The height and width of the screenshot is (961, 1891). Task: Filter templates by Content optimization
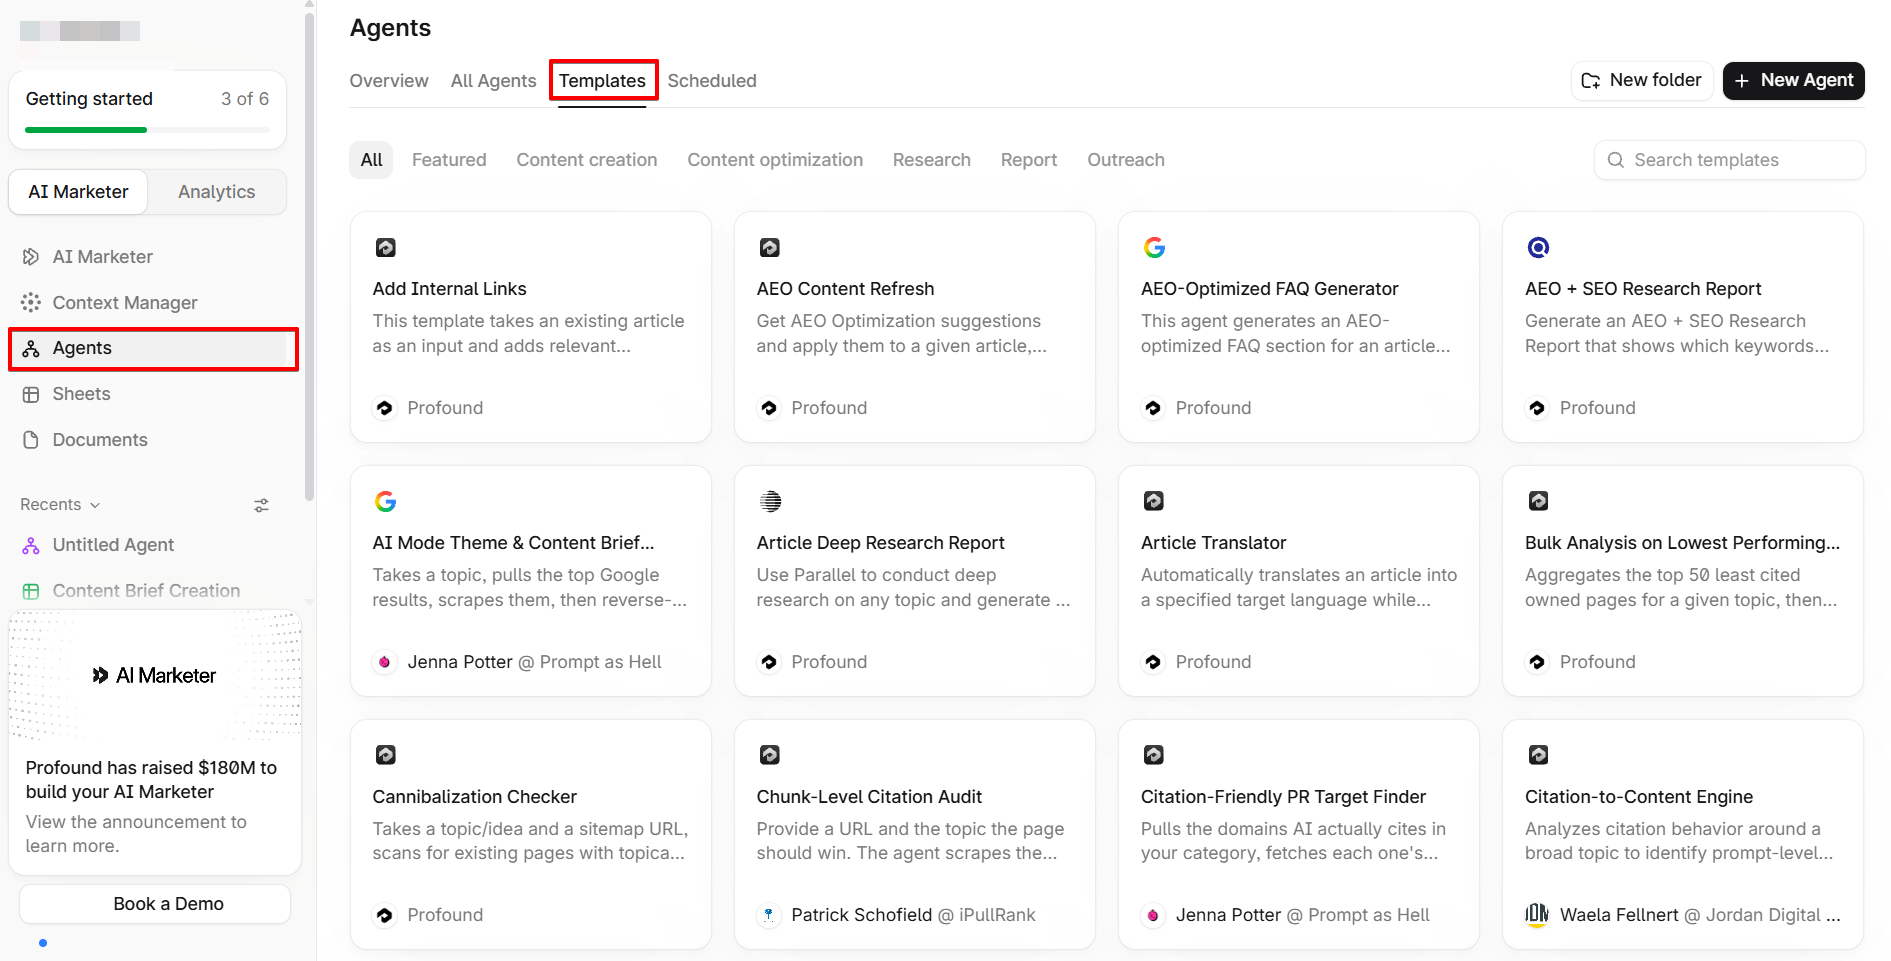(x=775, y=160)
